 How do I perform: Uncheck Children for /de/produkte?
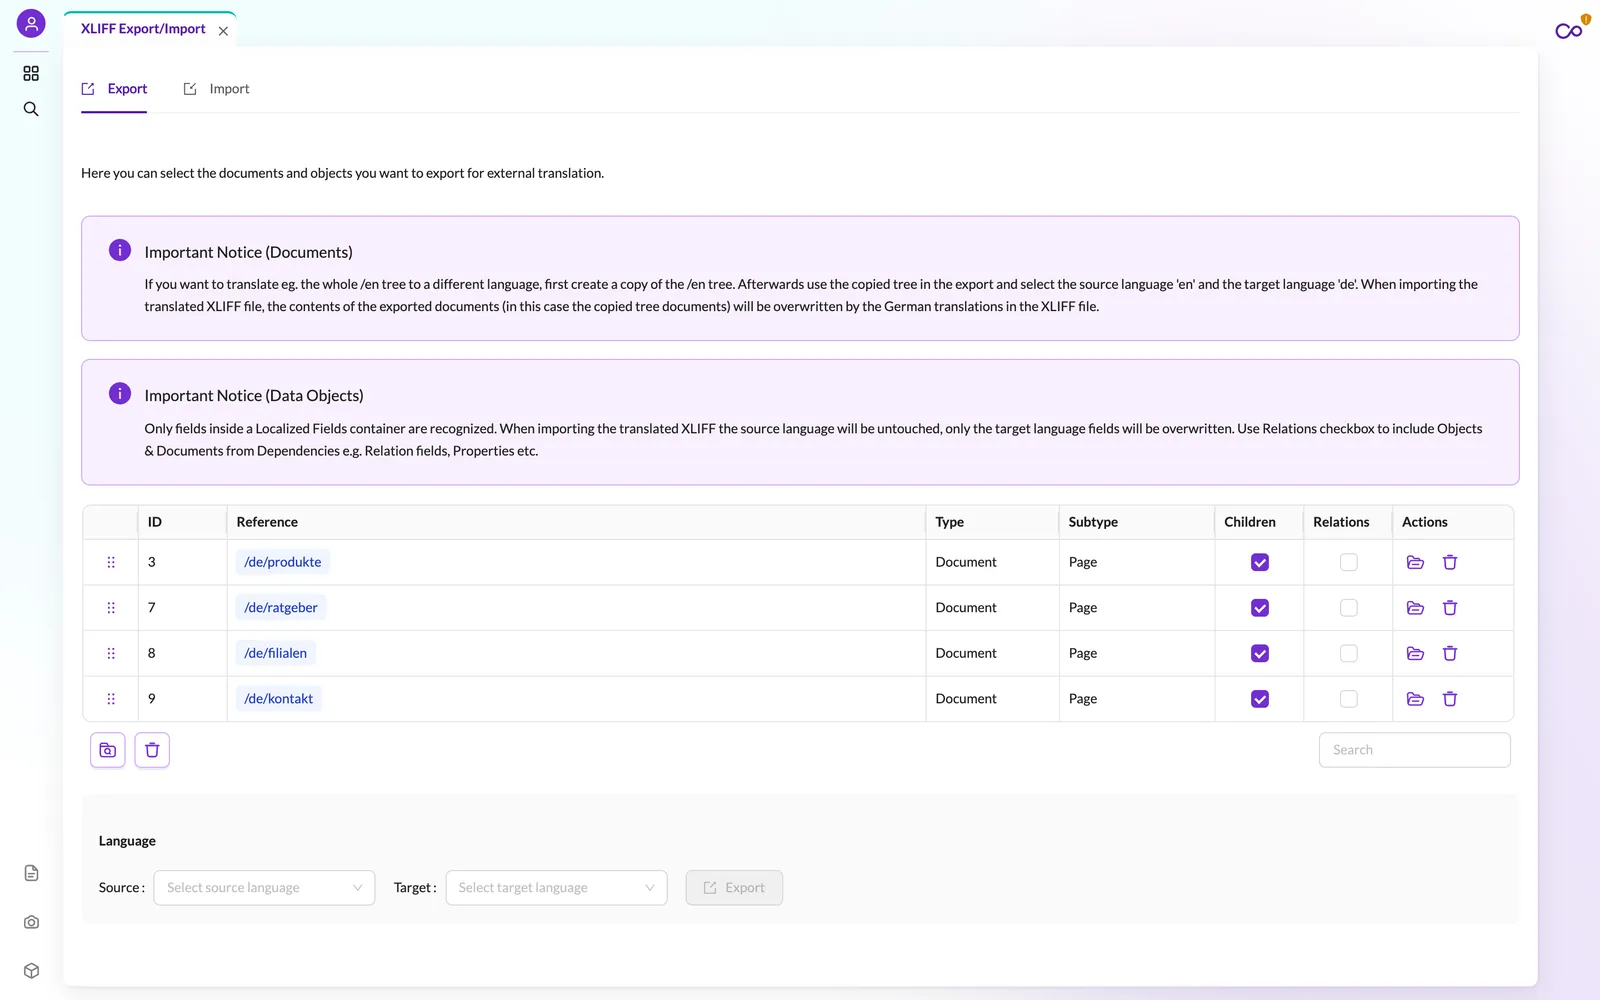pyautogui.click(x=1260, y=562)
